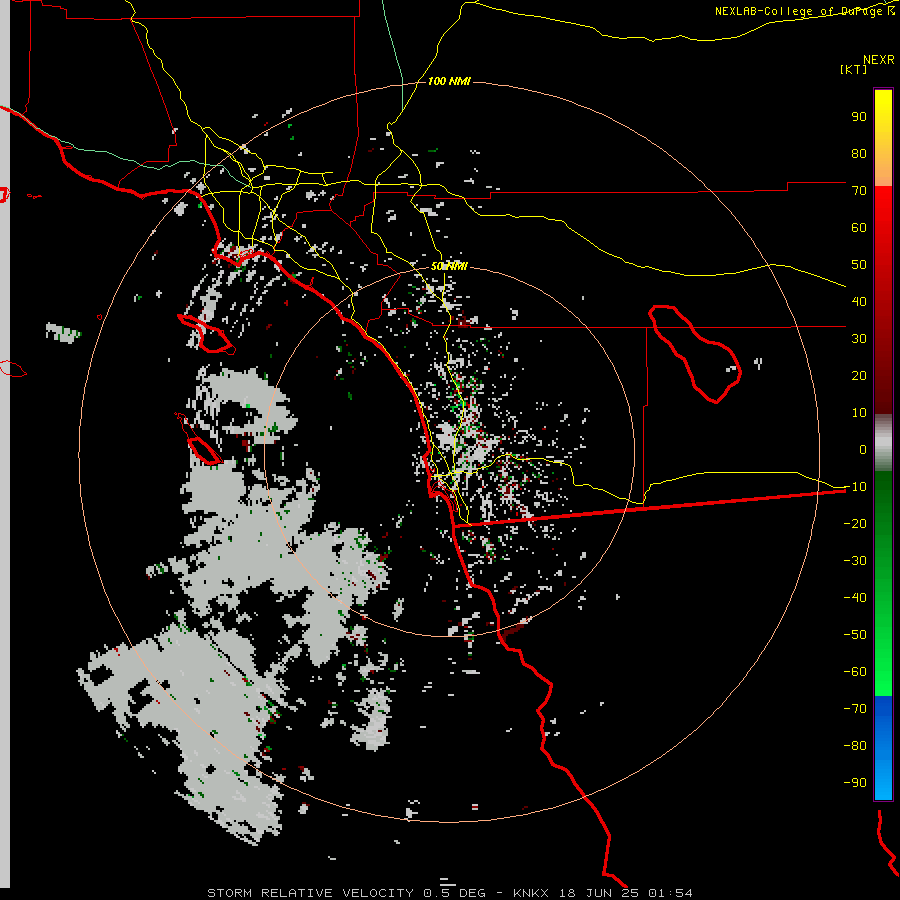Image resolution: width=900 pixels, height=900 pixels.
Task: Click the 50 NMI range ring label
Action: pos(449,266)
